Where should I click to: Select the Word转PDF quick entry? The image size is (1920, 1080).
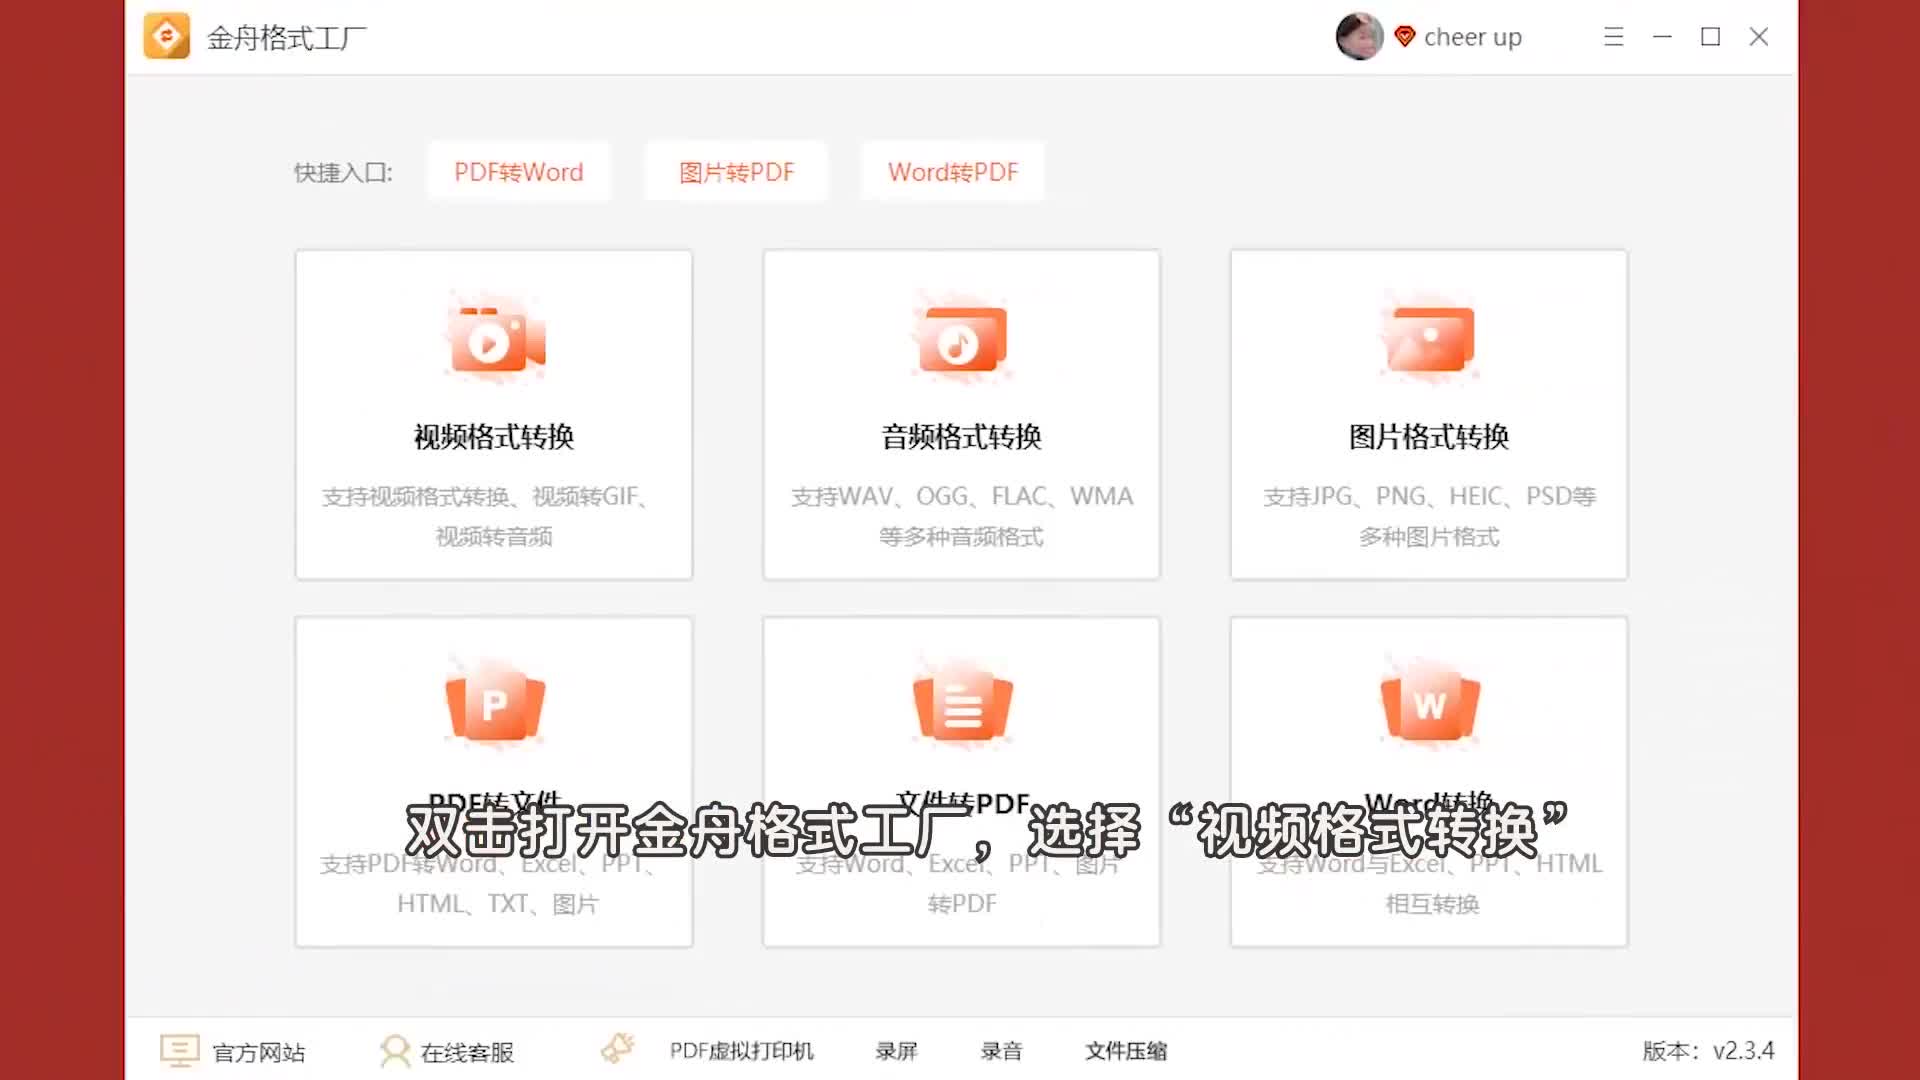(952, 172)
